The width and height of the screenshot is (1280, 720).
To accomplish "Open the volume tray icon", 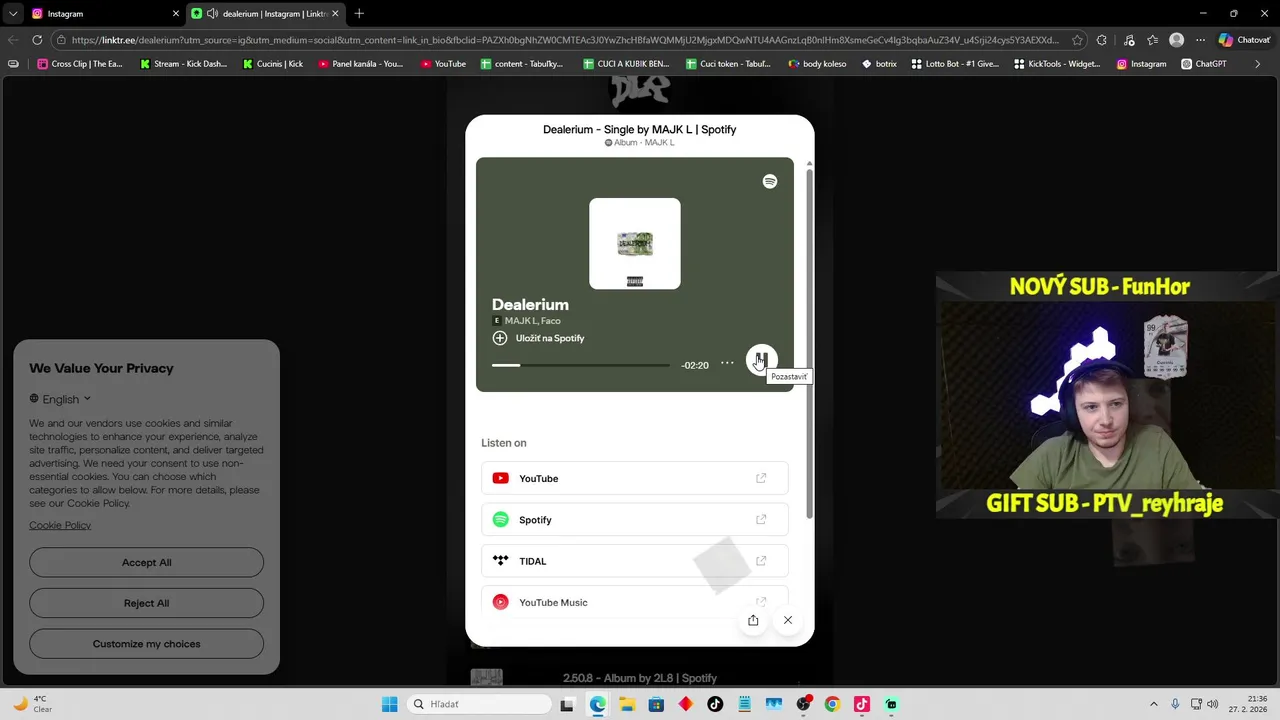I will pyautogui.click(x=1212, y=704).
